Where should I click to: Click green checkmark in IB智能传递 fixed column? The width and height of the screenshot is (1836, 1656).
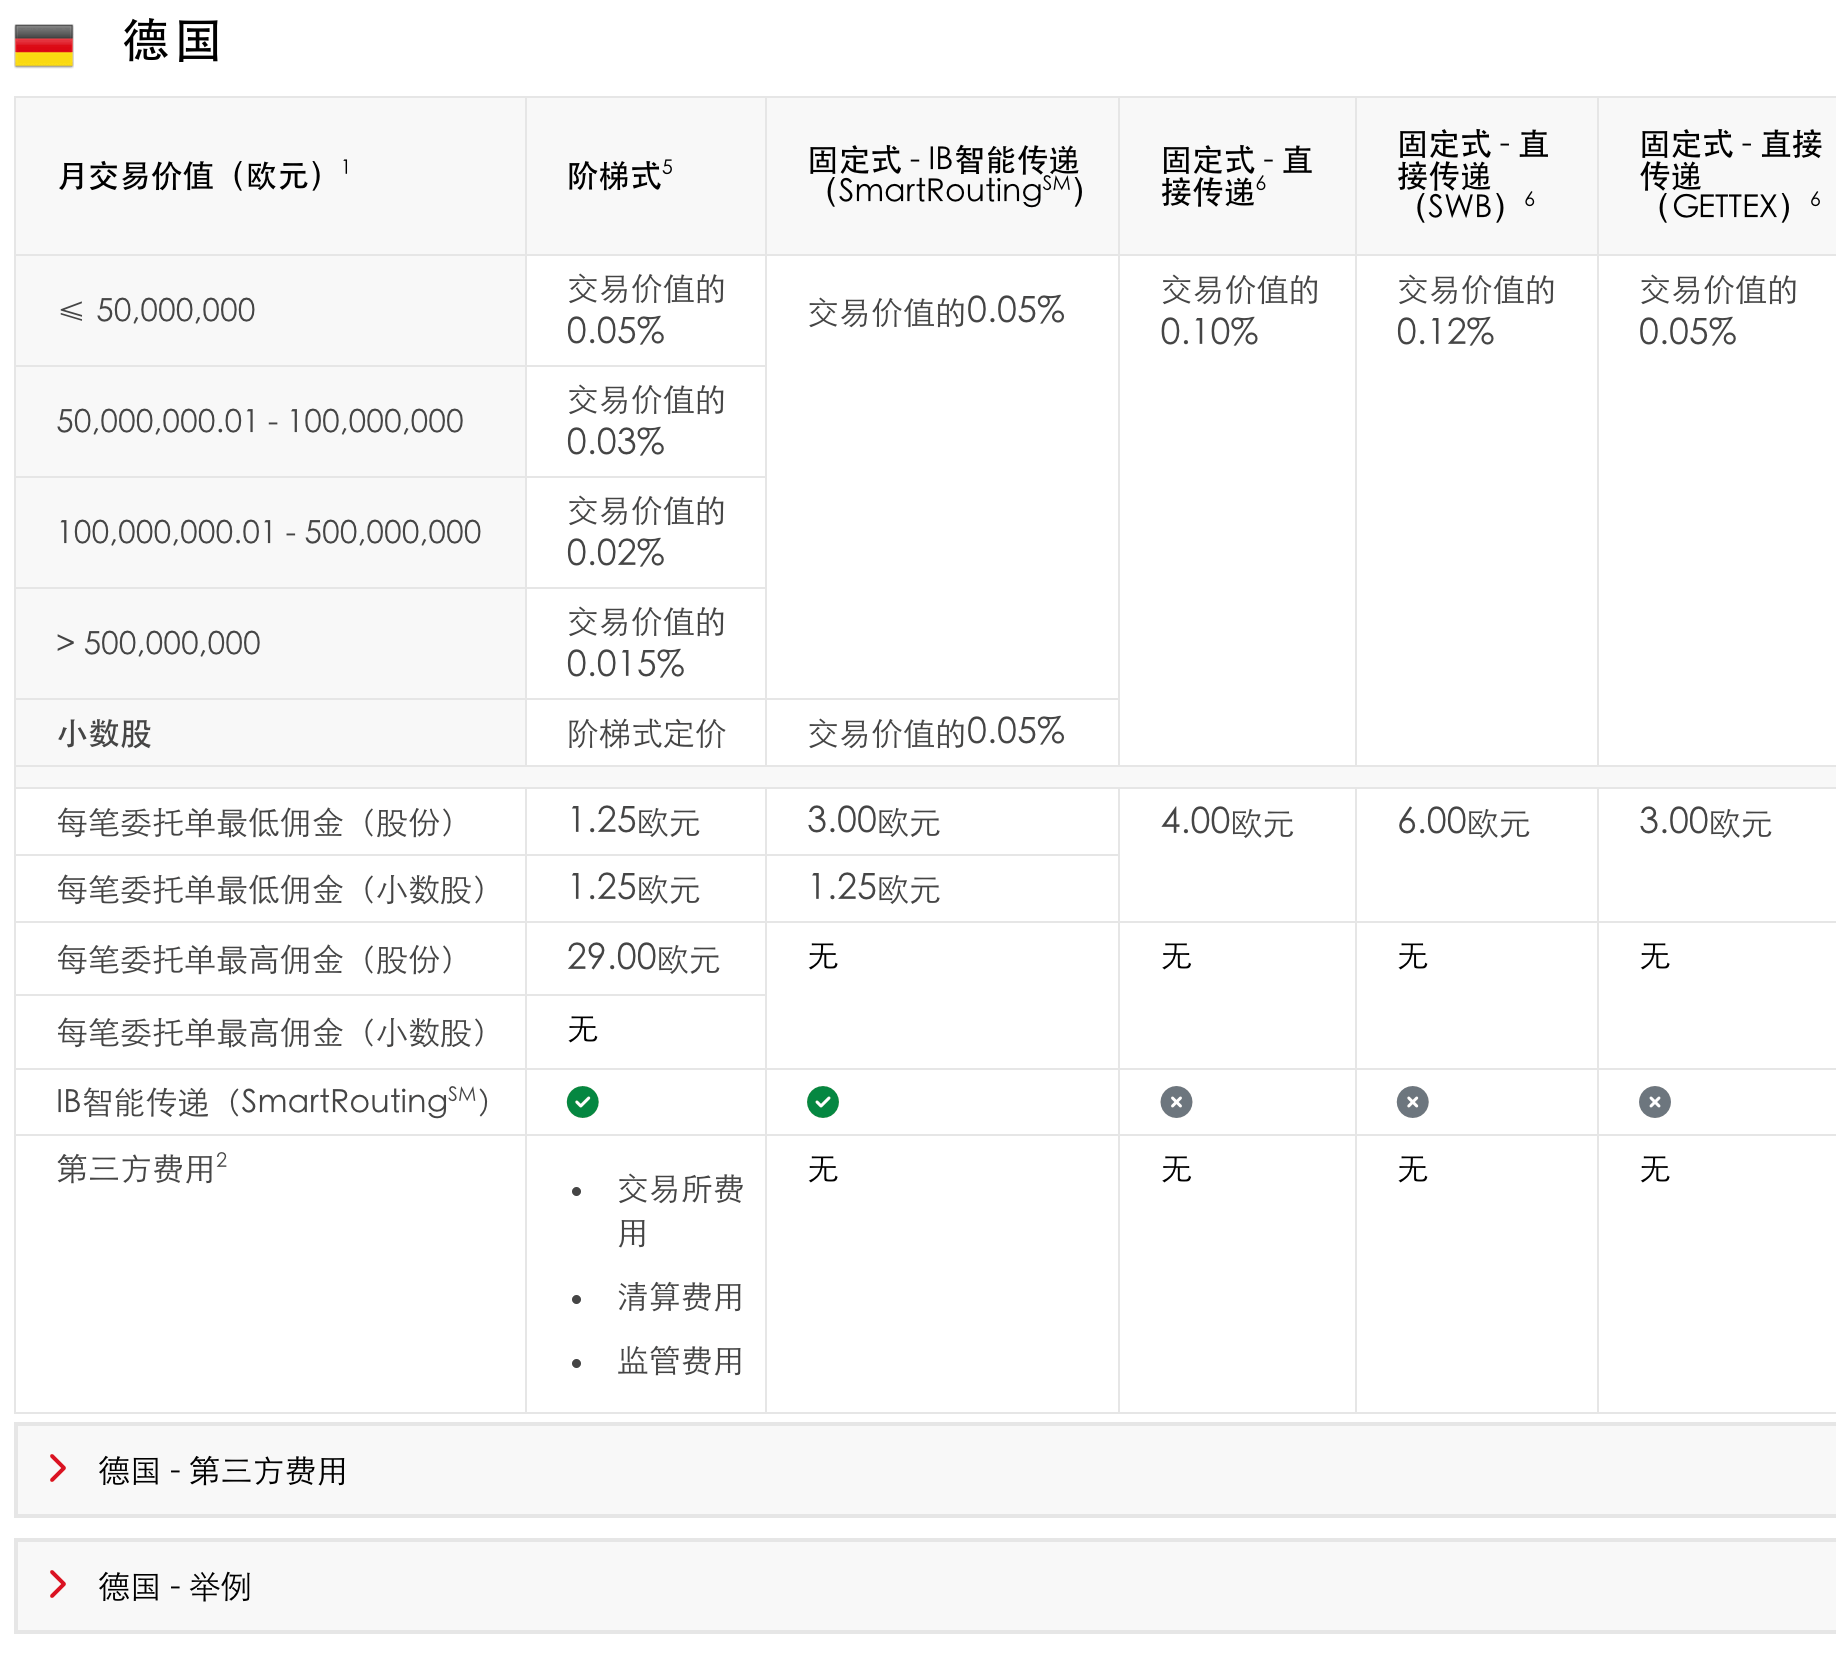click(822, 1102)
